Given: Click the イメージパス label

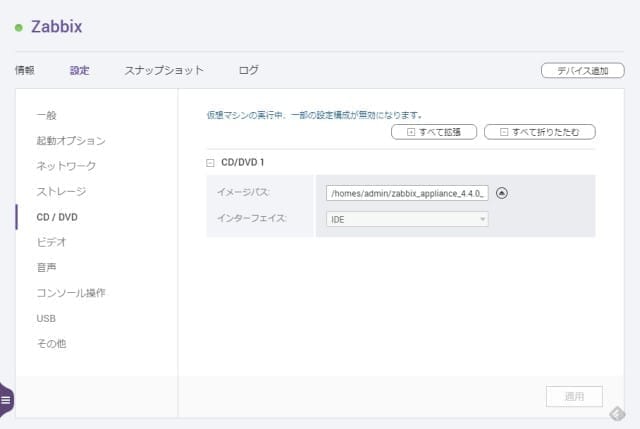Looking at the screenshot, I should pos(243,192).
